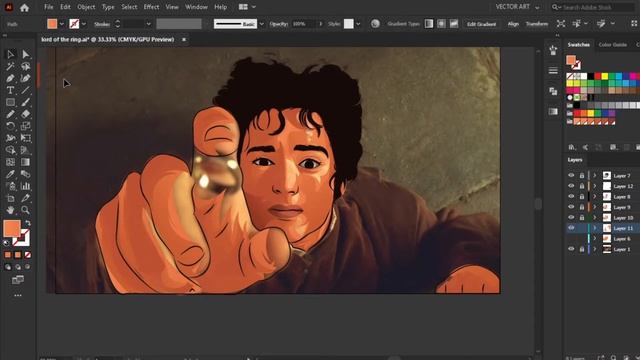This screenshot has height=360, width=640.
Task: Click the Home icon in the top bar
Action: point(24,7)
